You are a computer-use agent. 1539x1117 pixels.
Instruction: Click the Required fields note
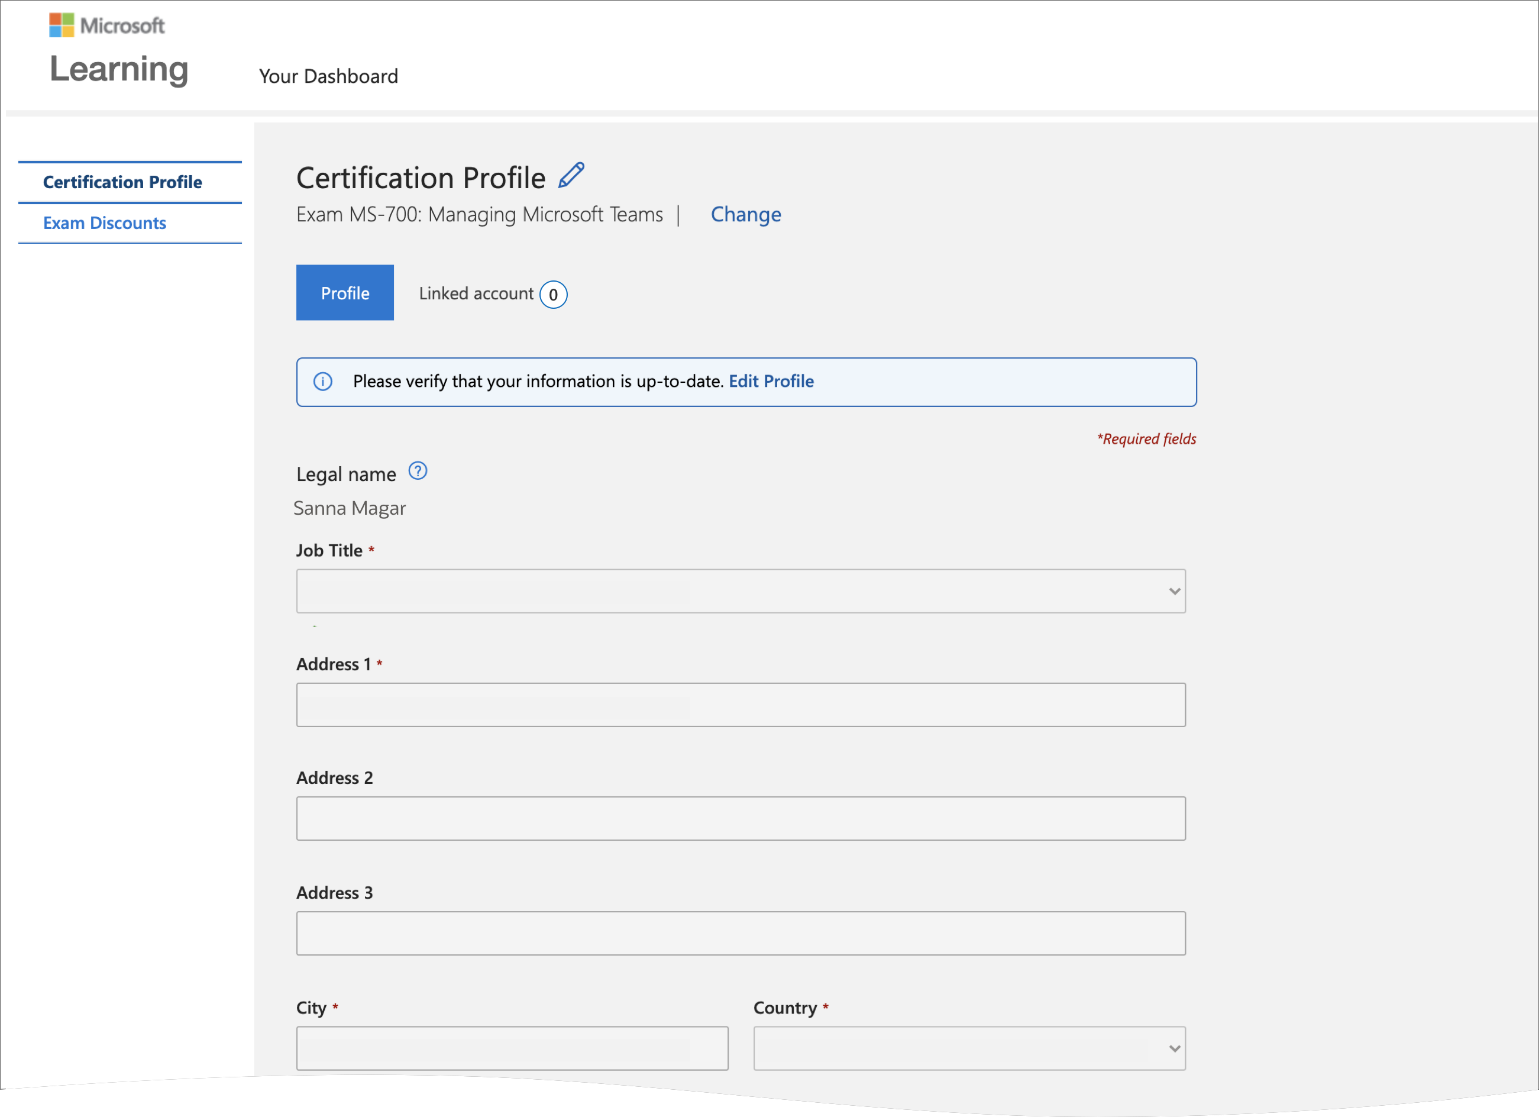click(x=1147, y=439)
